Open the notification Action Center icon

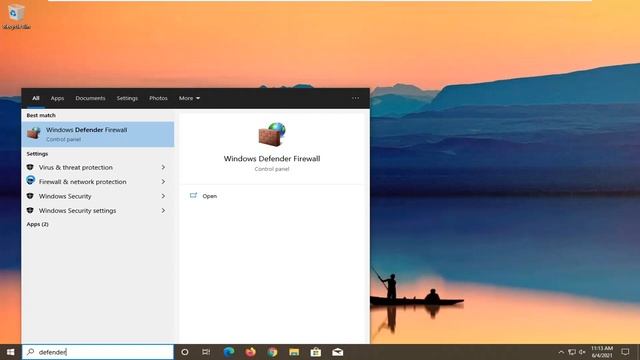pyautogui.click(x=625, y=352)
